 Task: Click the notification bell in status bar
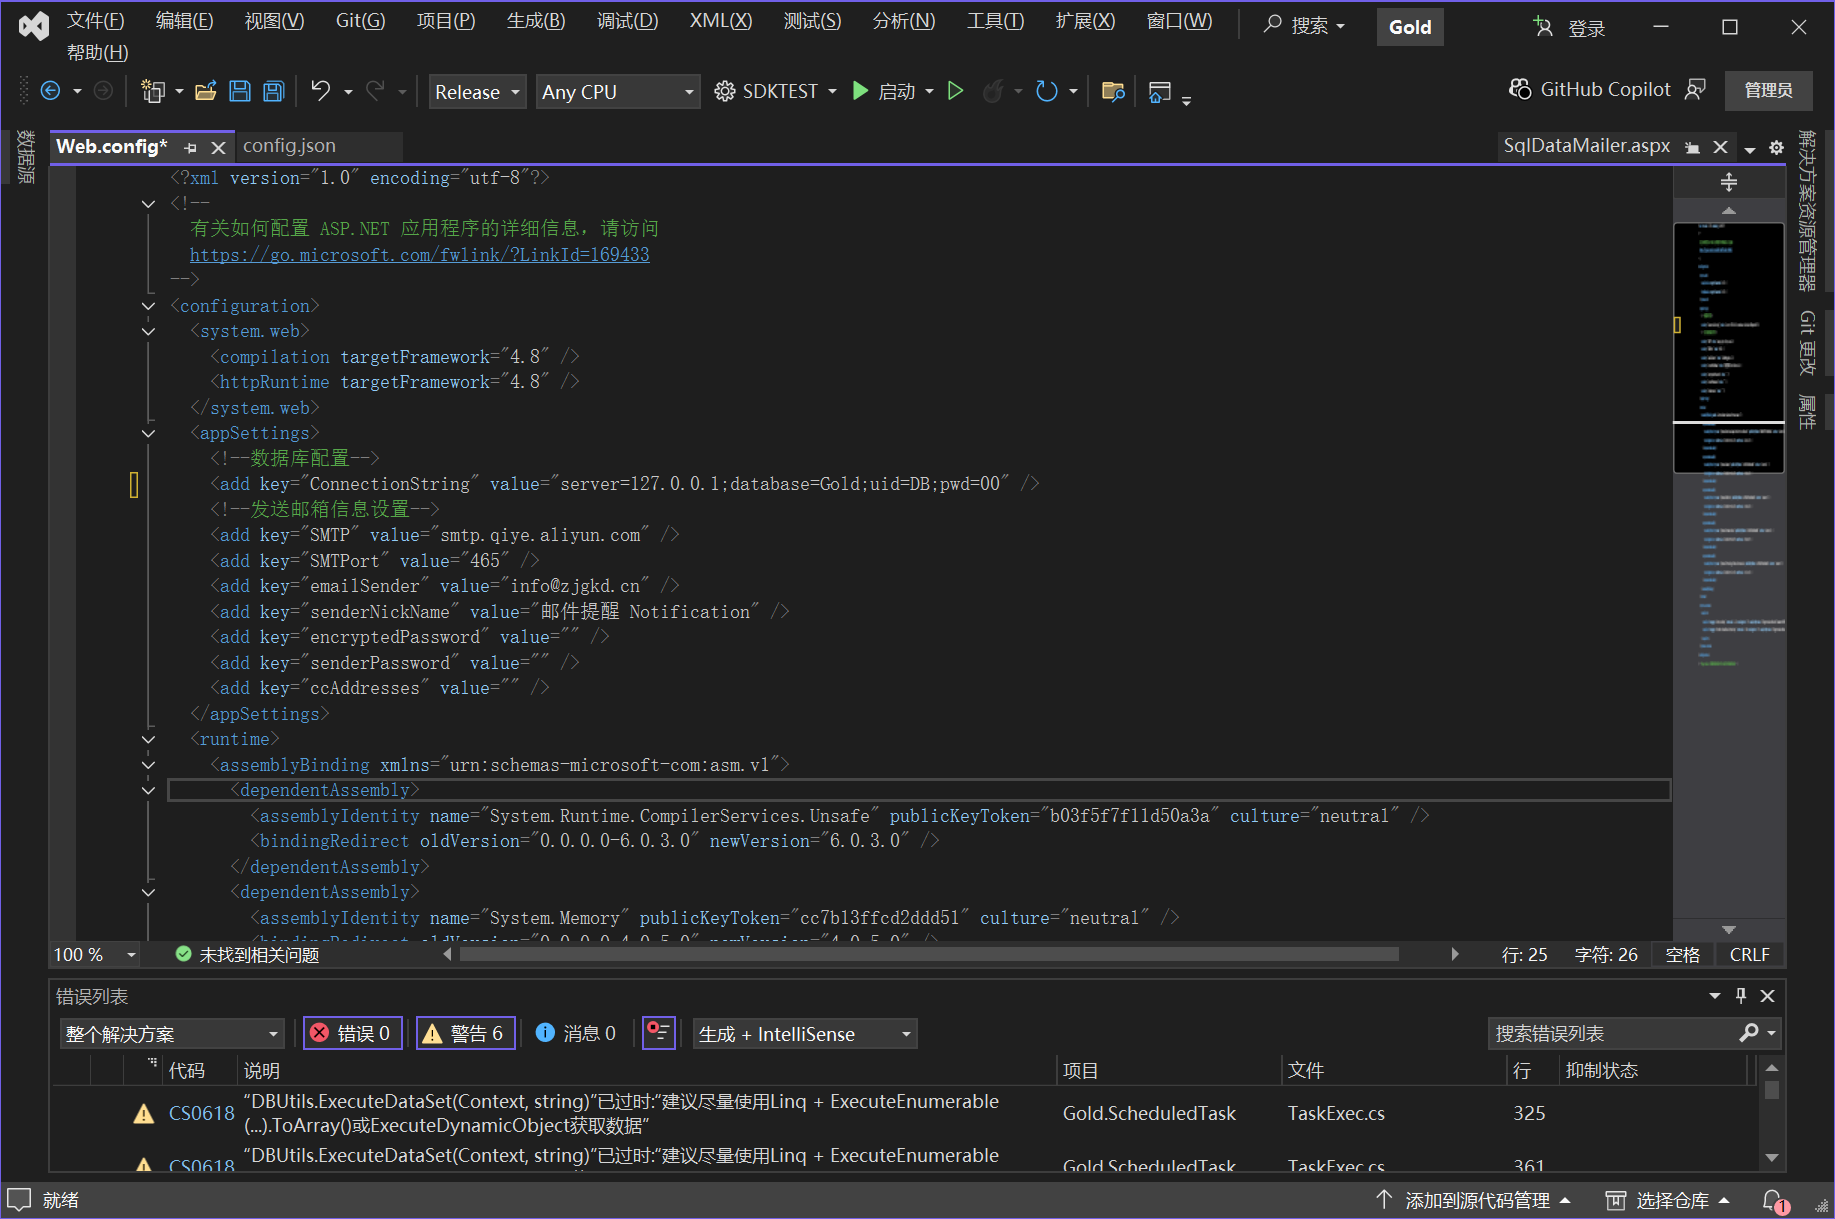pyautogui.click(x=1773, y=1200)
